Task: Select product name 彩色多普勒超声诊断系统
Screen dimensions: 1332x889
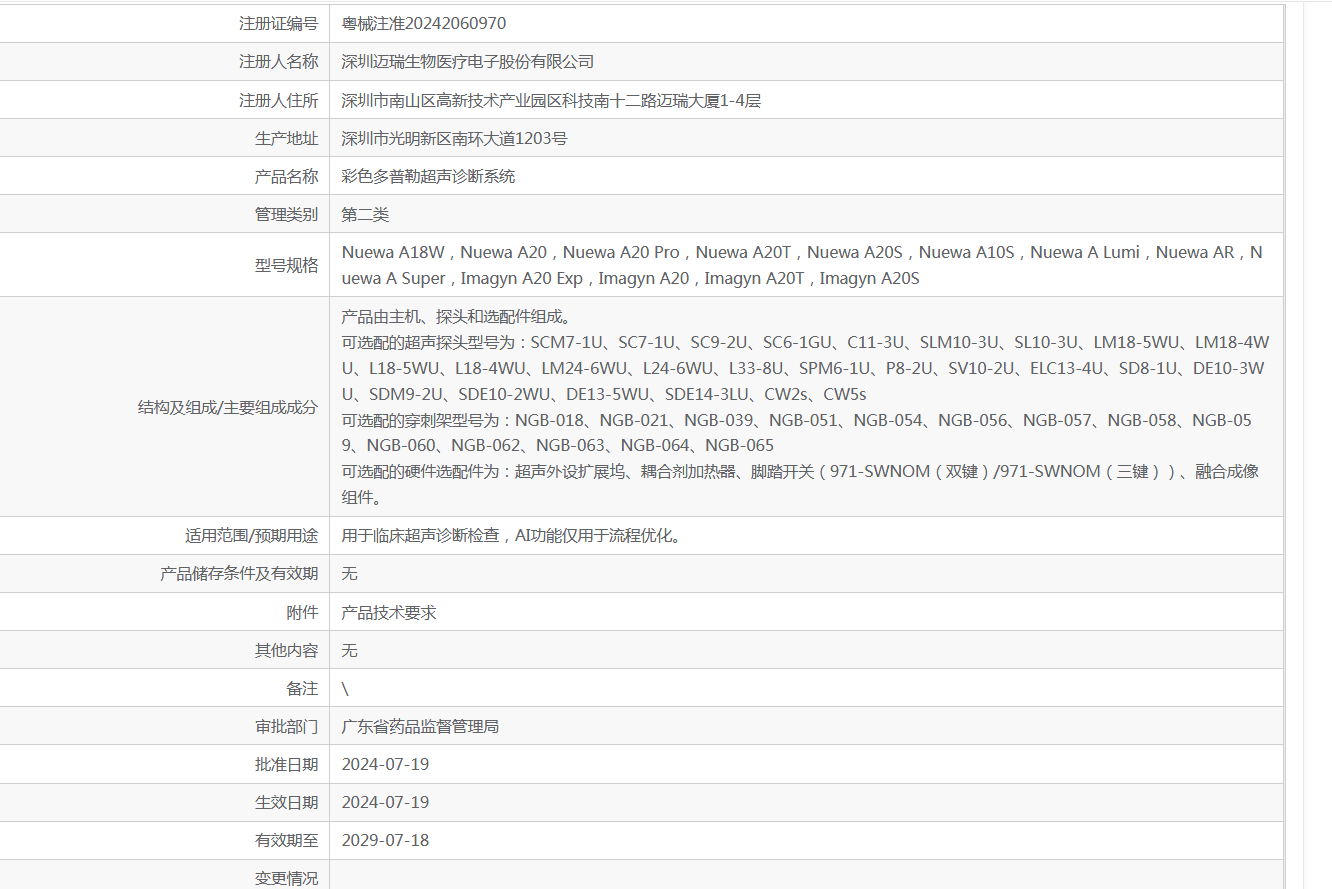Action: click(429, 176)
